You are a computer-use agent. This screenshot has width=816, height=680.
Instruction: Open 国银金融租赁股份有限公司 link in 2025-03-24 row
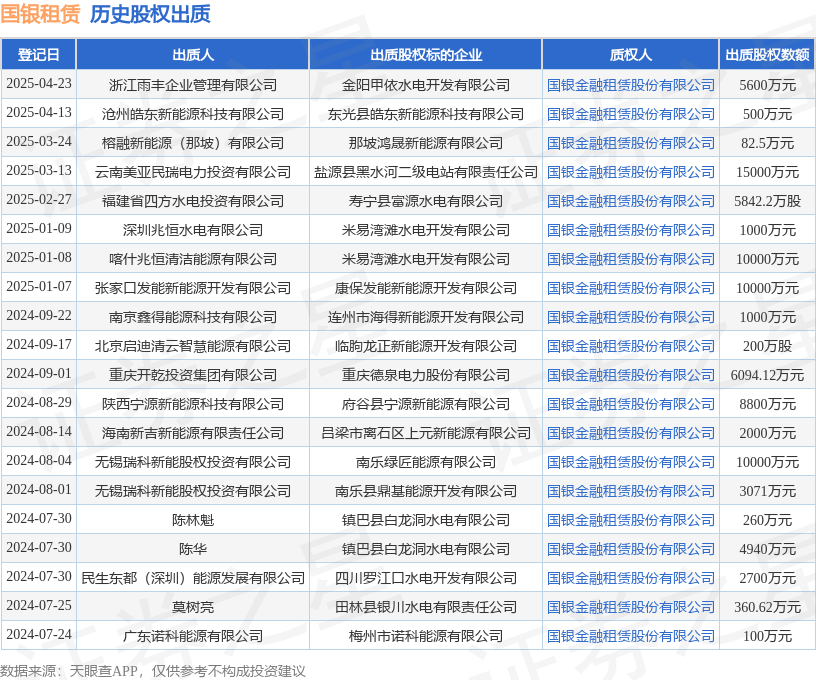[x=631, y=143]
